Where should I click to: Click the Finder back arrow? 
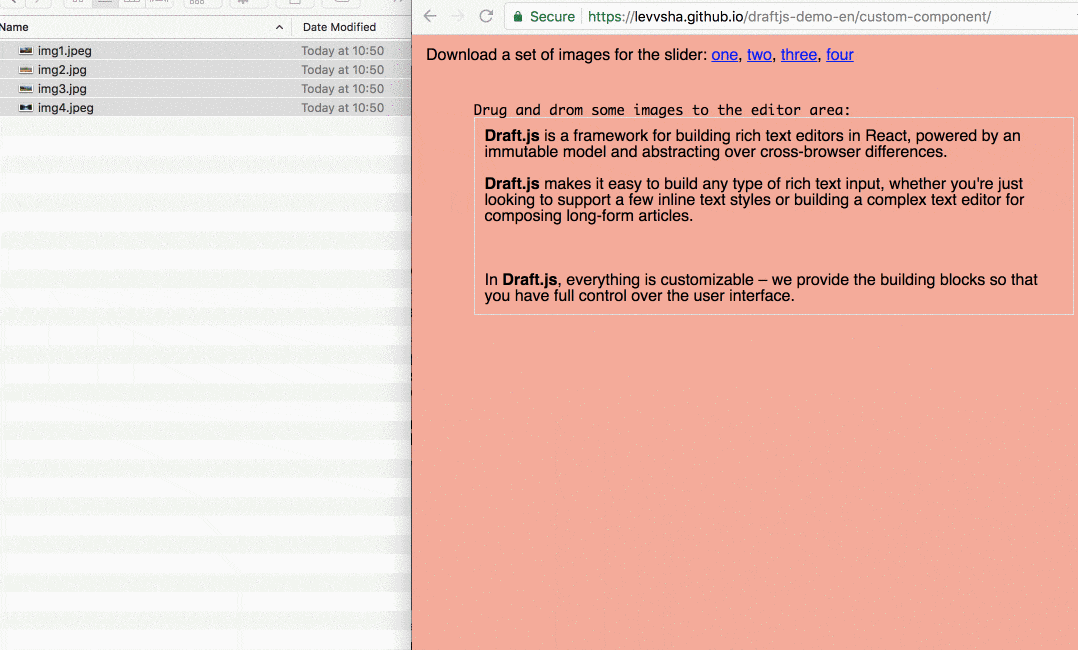(14, 3)
